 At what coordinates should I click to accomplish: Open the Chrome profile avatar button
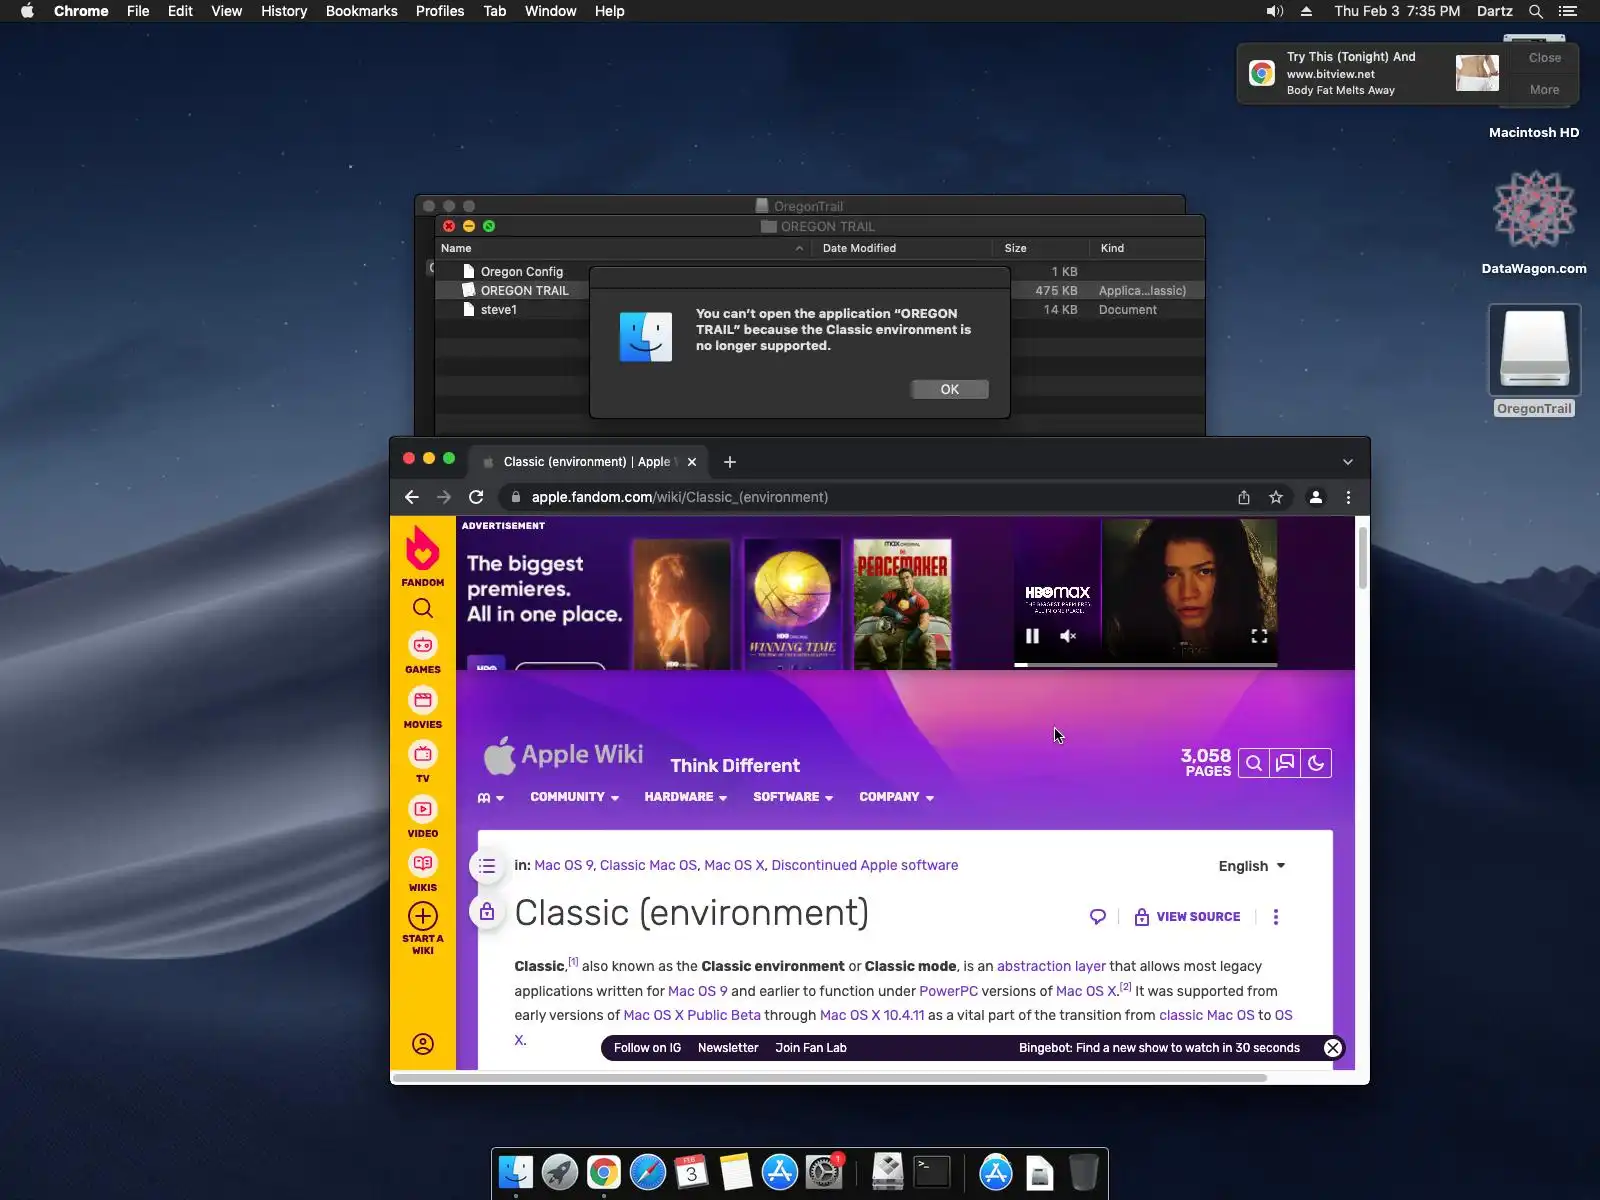click(1316, 497)
